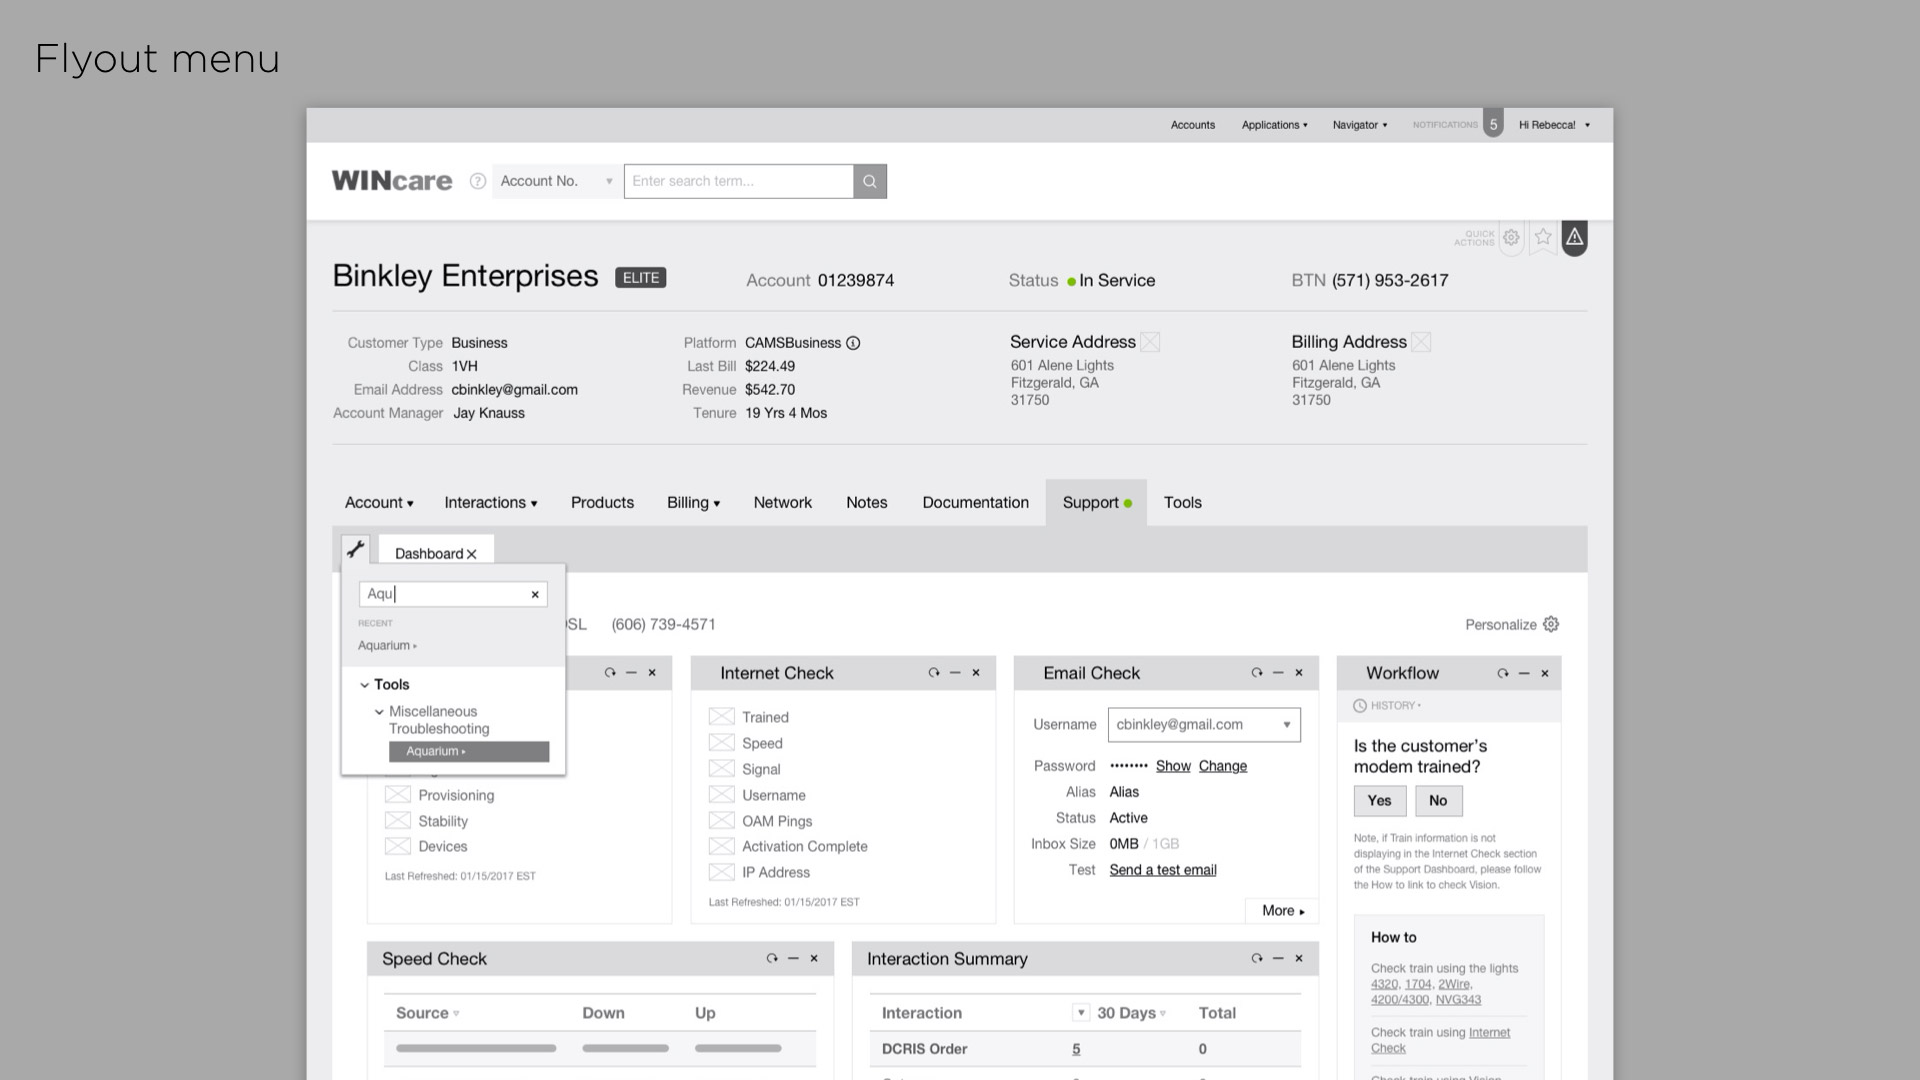Open the Billing tab menu

(693, 503)
